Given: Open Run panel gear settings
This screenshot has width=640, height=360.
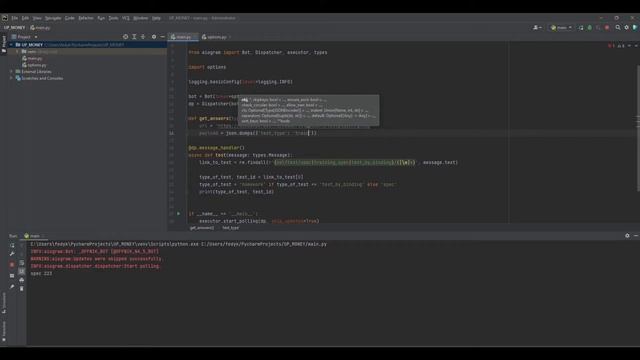Looking at the screenshot, I should 627,236.
